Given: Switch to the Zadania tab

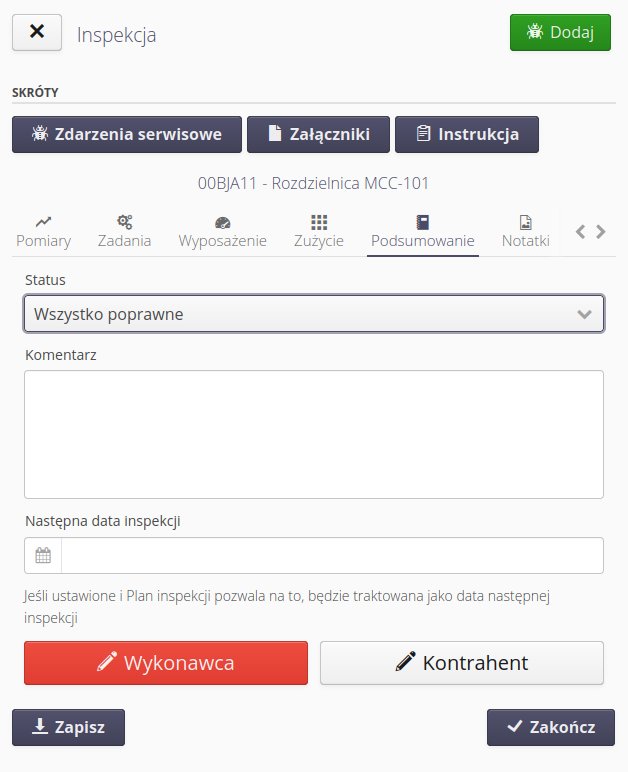Looking at the screenshot, I should point(125,231).
